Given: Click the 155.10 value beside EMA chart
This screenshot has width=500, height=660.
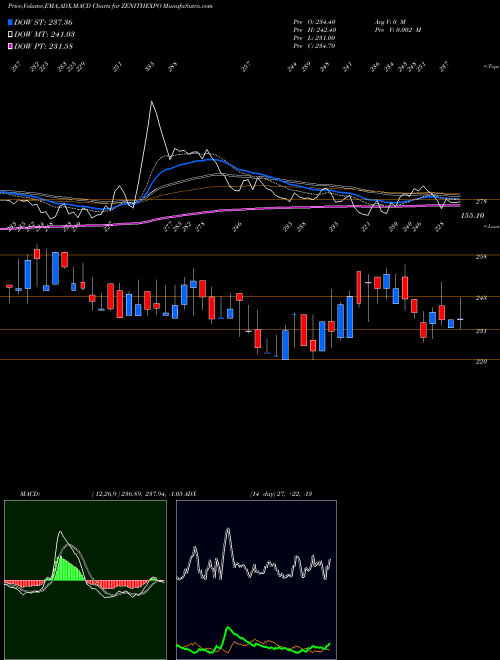Looking at the screenshot, I should pyautogui.click(x=472, y=216).
